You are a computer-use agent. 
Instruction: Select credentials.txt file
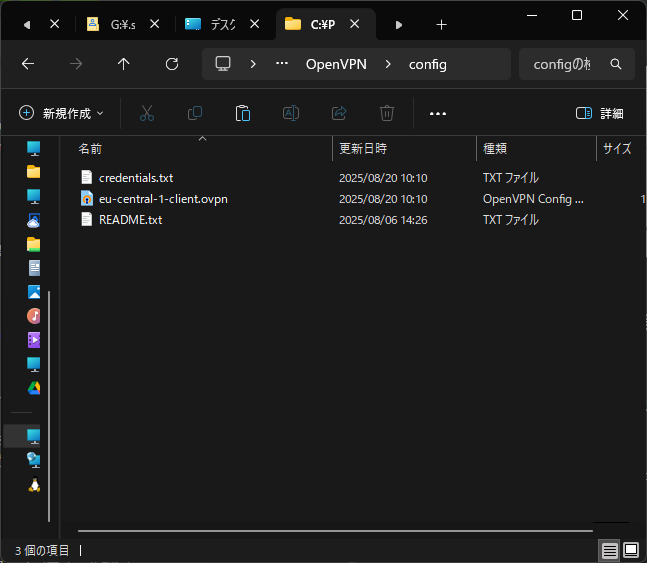point(136,178)
